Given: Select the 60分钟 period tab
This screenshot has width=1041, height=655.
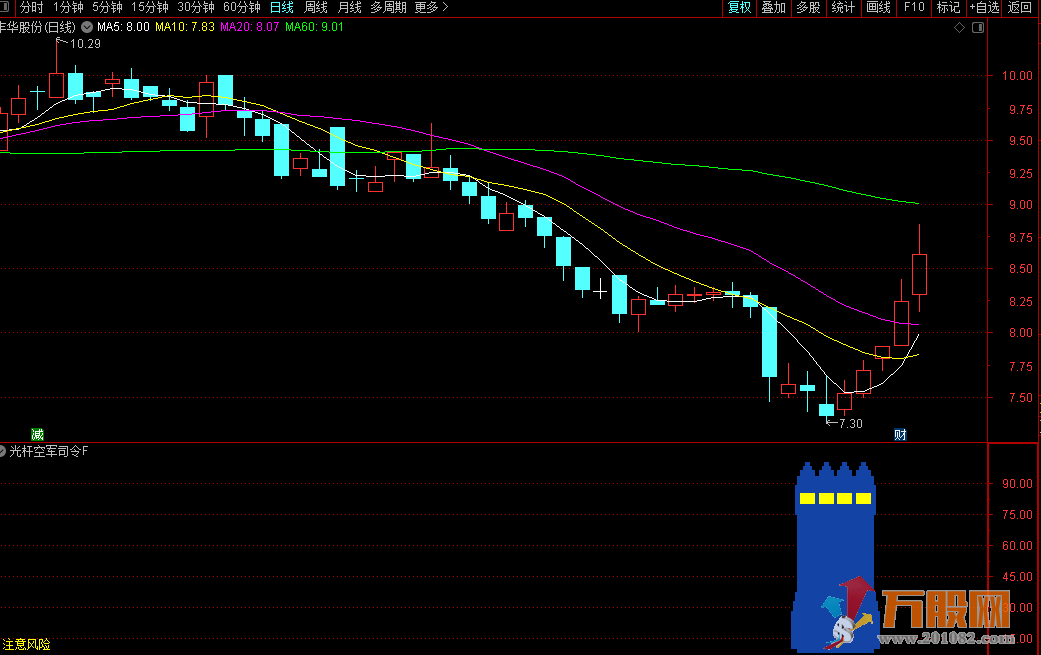Looking at the screenshot, I should click(x=242, y=7).
